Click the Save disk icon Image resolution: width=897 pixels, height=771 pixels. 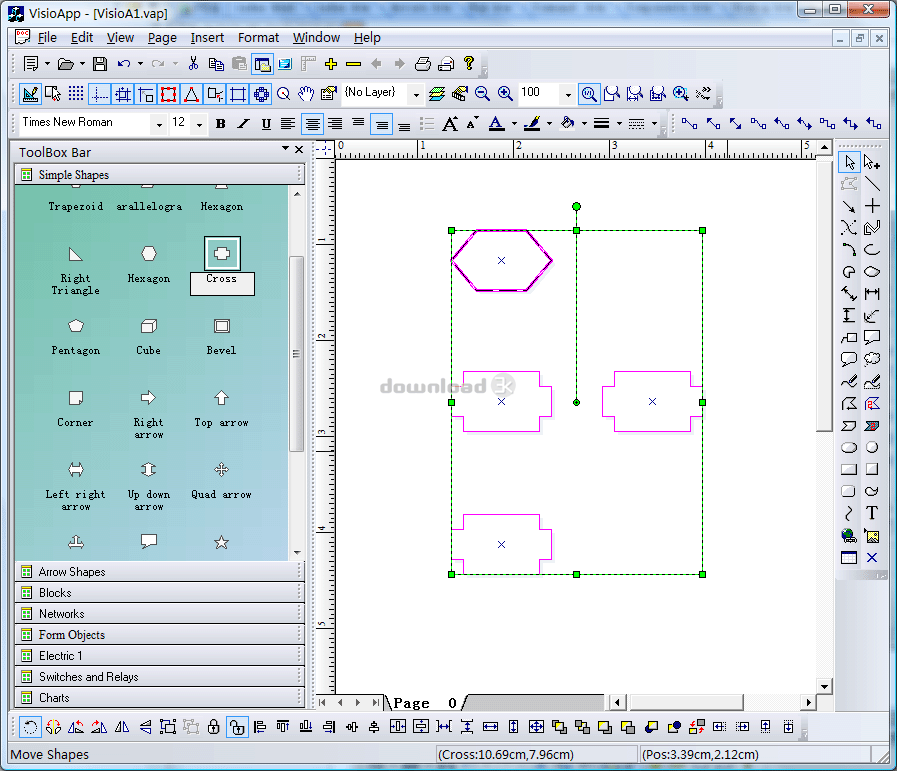point(99,64)
